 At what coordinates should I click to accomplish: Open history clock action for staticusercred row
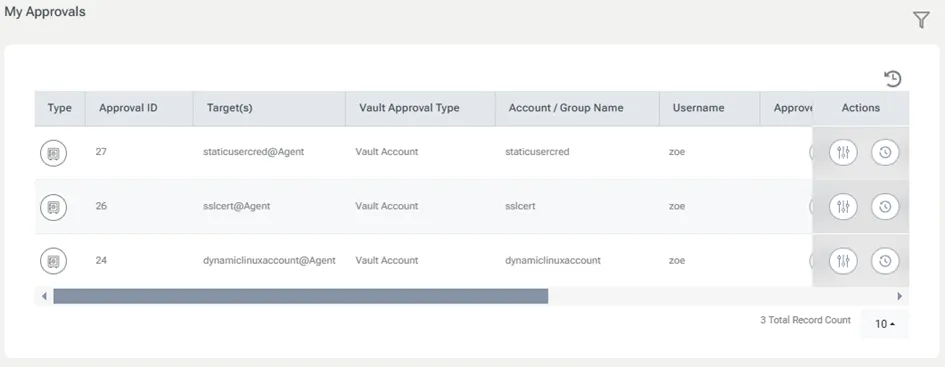coord(885,152)
